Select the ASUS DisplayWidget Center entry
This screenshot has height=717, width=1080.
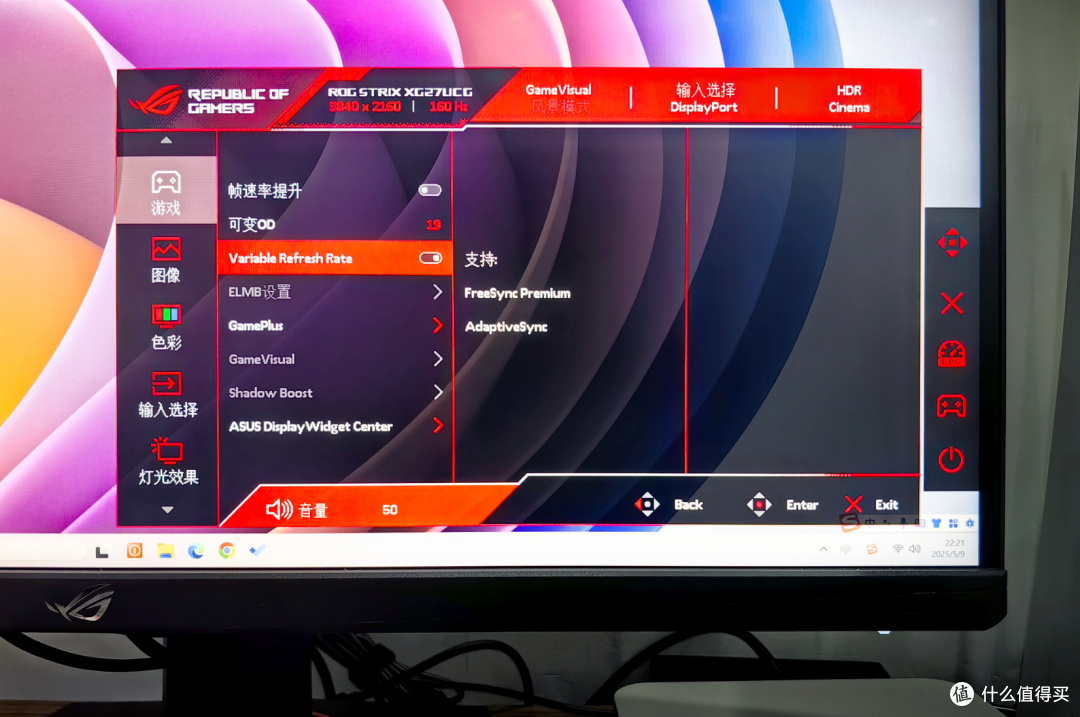pos(335,426)
